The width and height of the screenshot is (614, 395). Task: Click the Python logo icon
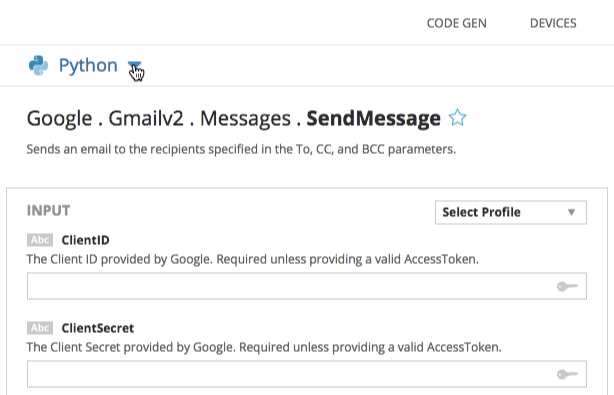click(x=38, y=65)
